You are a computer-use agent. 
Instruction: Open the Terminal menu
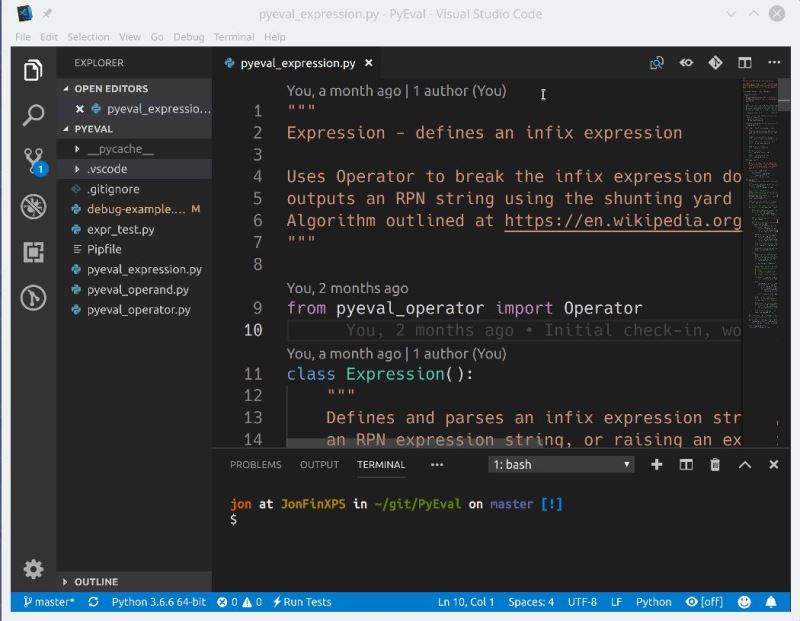[234, 36]
